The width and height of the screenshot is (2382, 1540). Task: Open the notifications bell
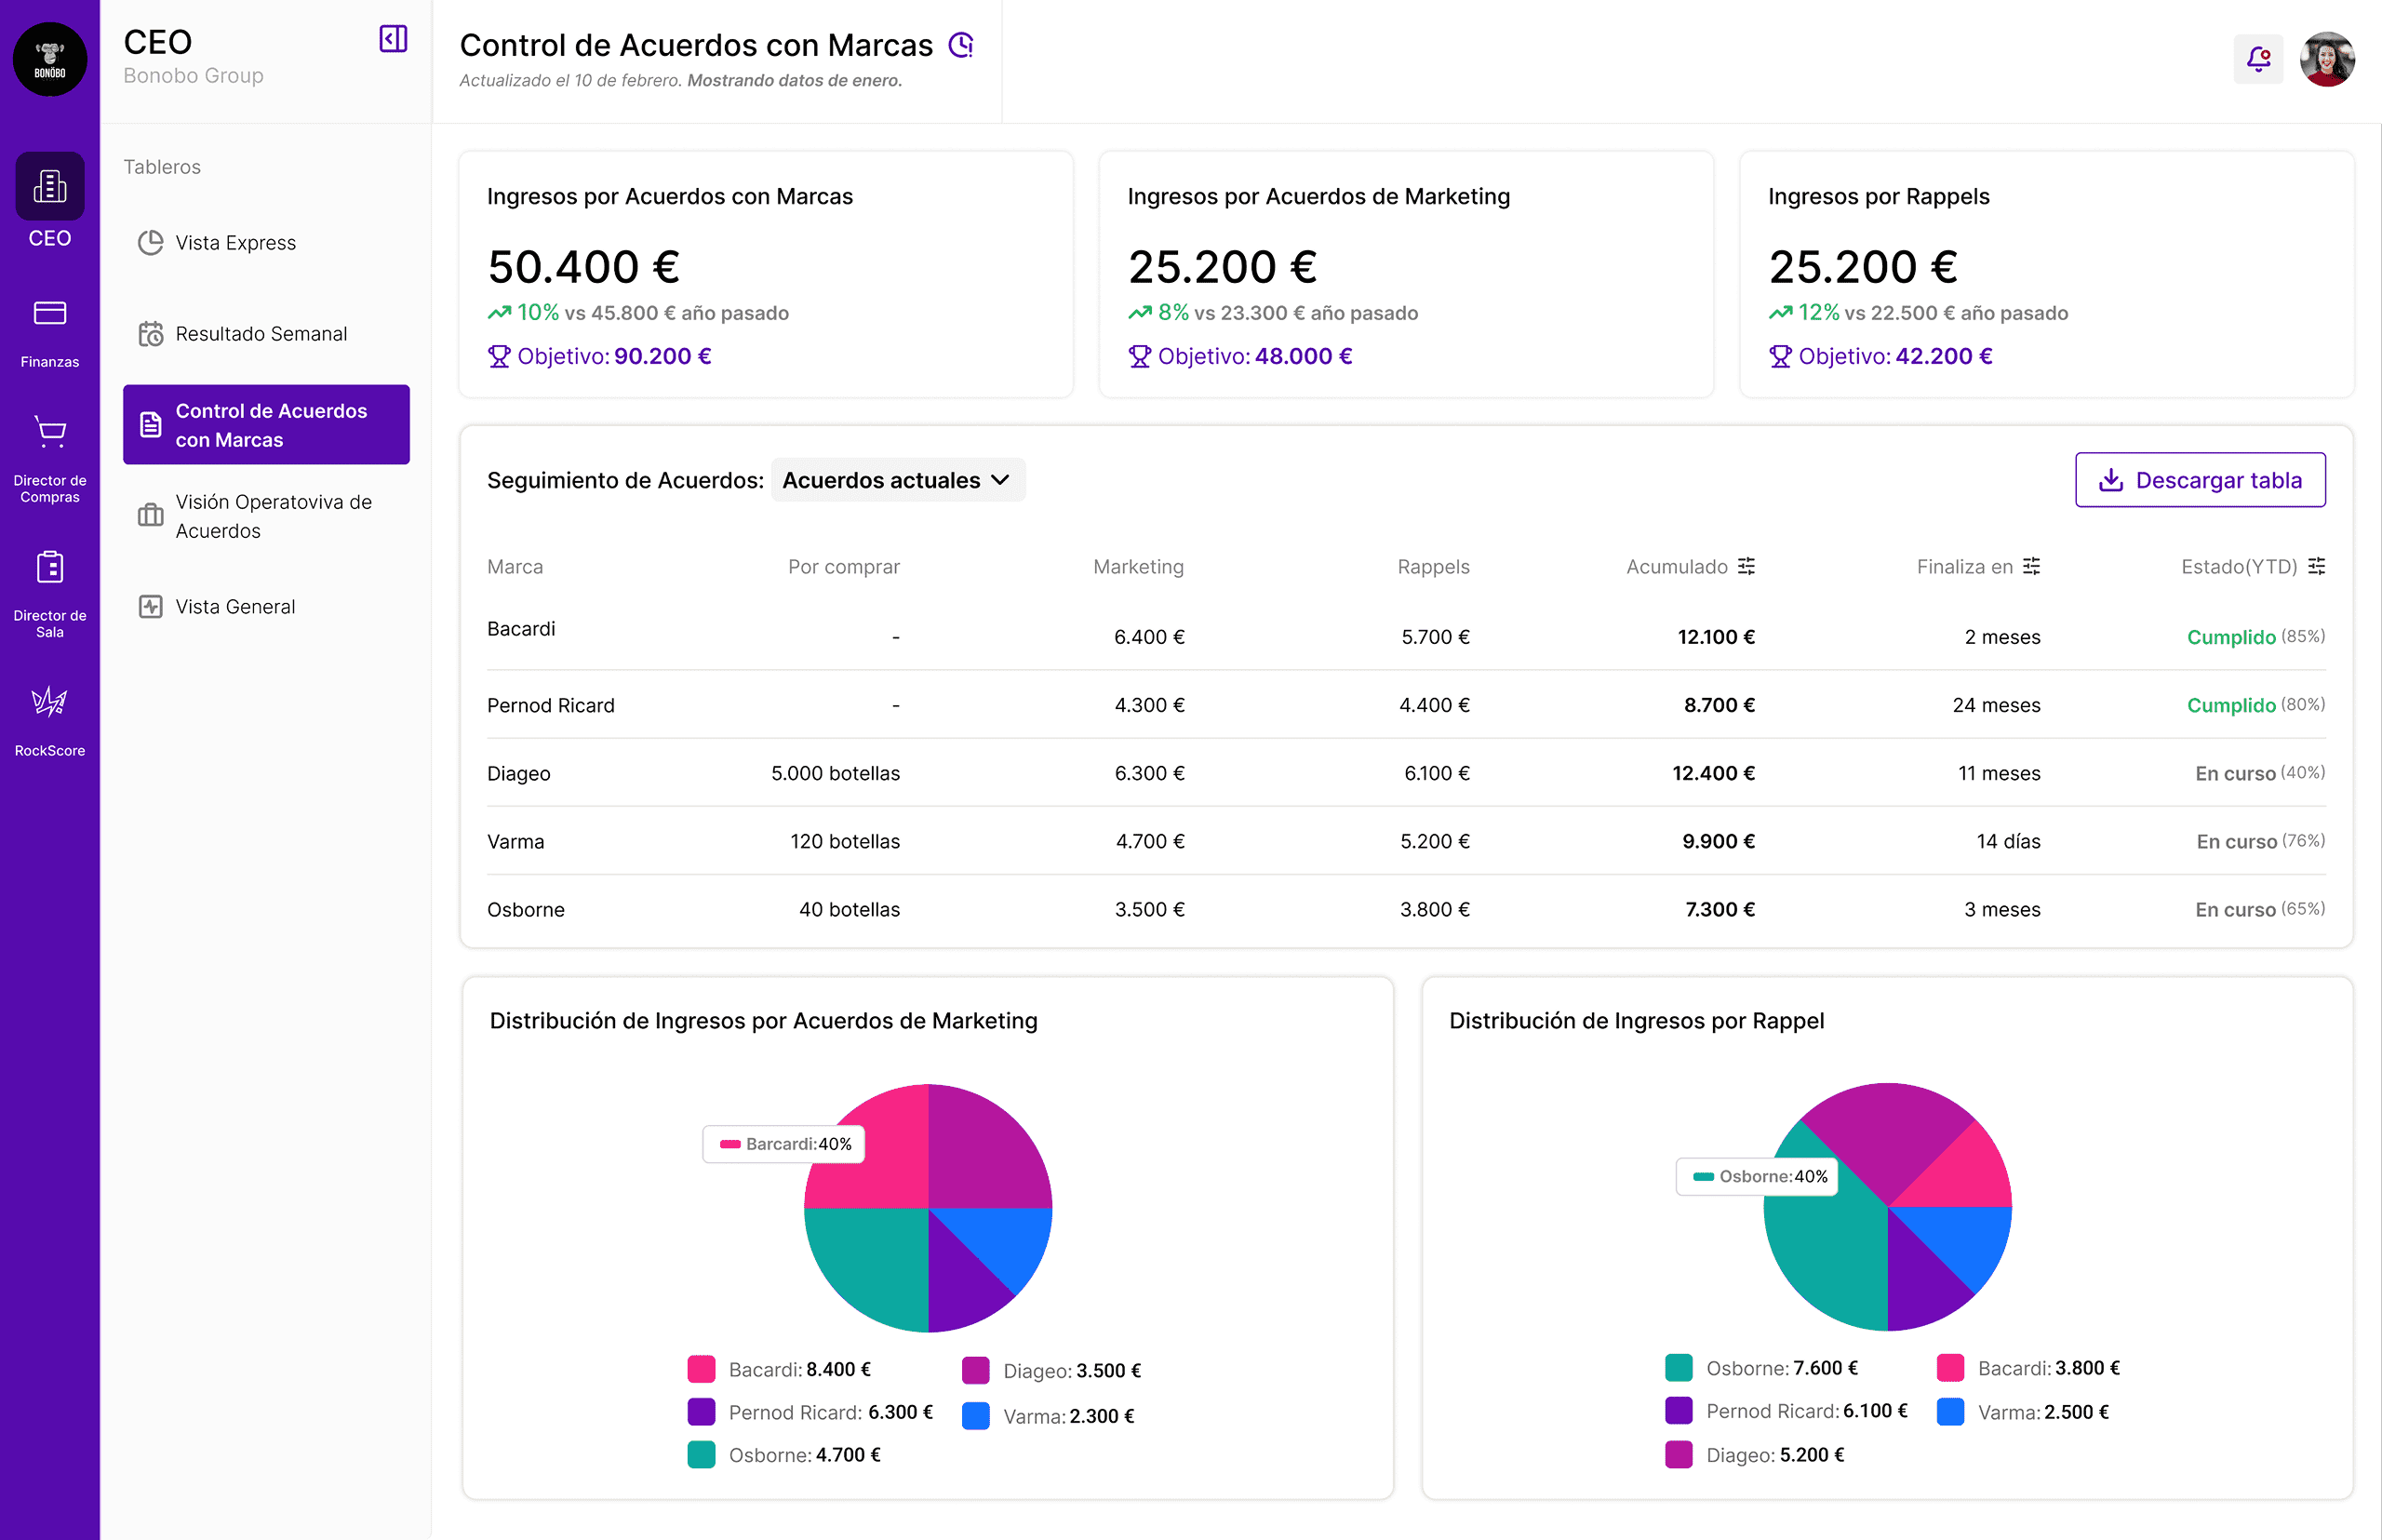[x=2258, y=59]
